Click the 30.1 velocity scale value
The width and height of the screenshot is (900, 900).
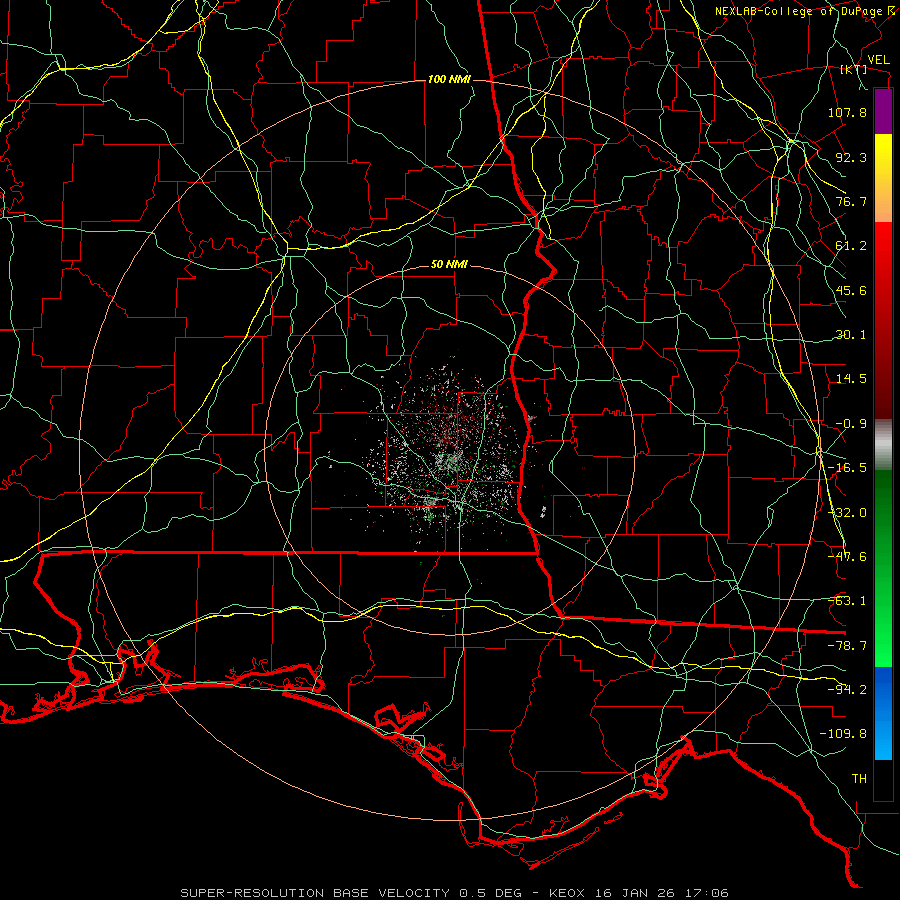851,335
